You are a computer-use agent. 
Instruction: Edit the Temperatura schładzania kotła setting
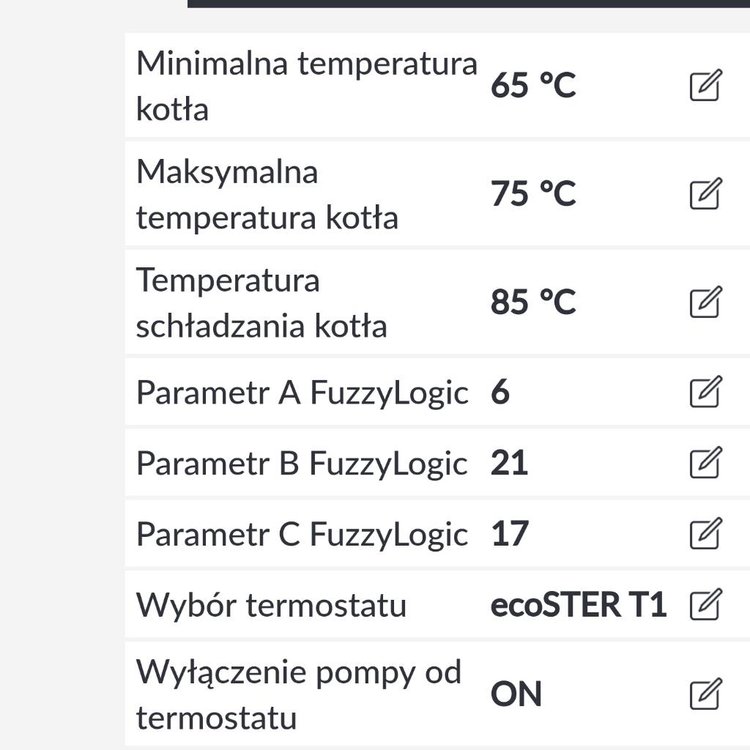706,301
